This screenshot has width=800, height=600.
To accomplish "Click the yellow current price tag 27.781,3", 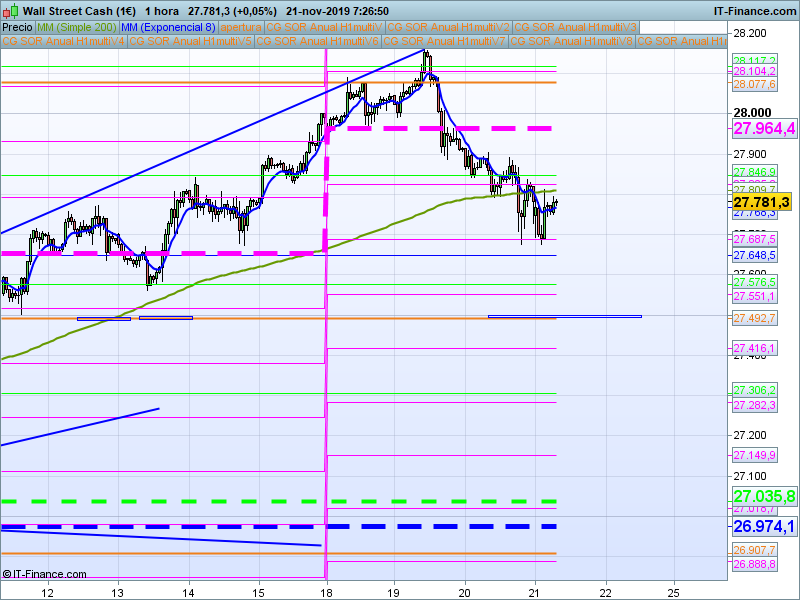I will (762, 202).
